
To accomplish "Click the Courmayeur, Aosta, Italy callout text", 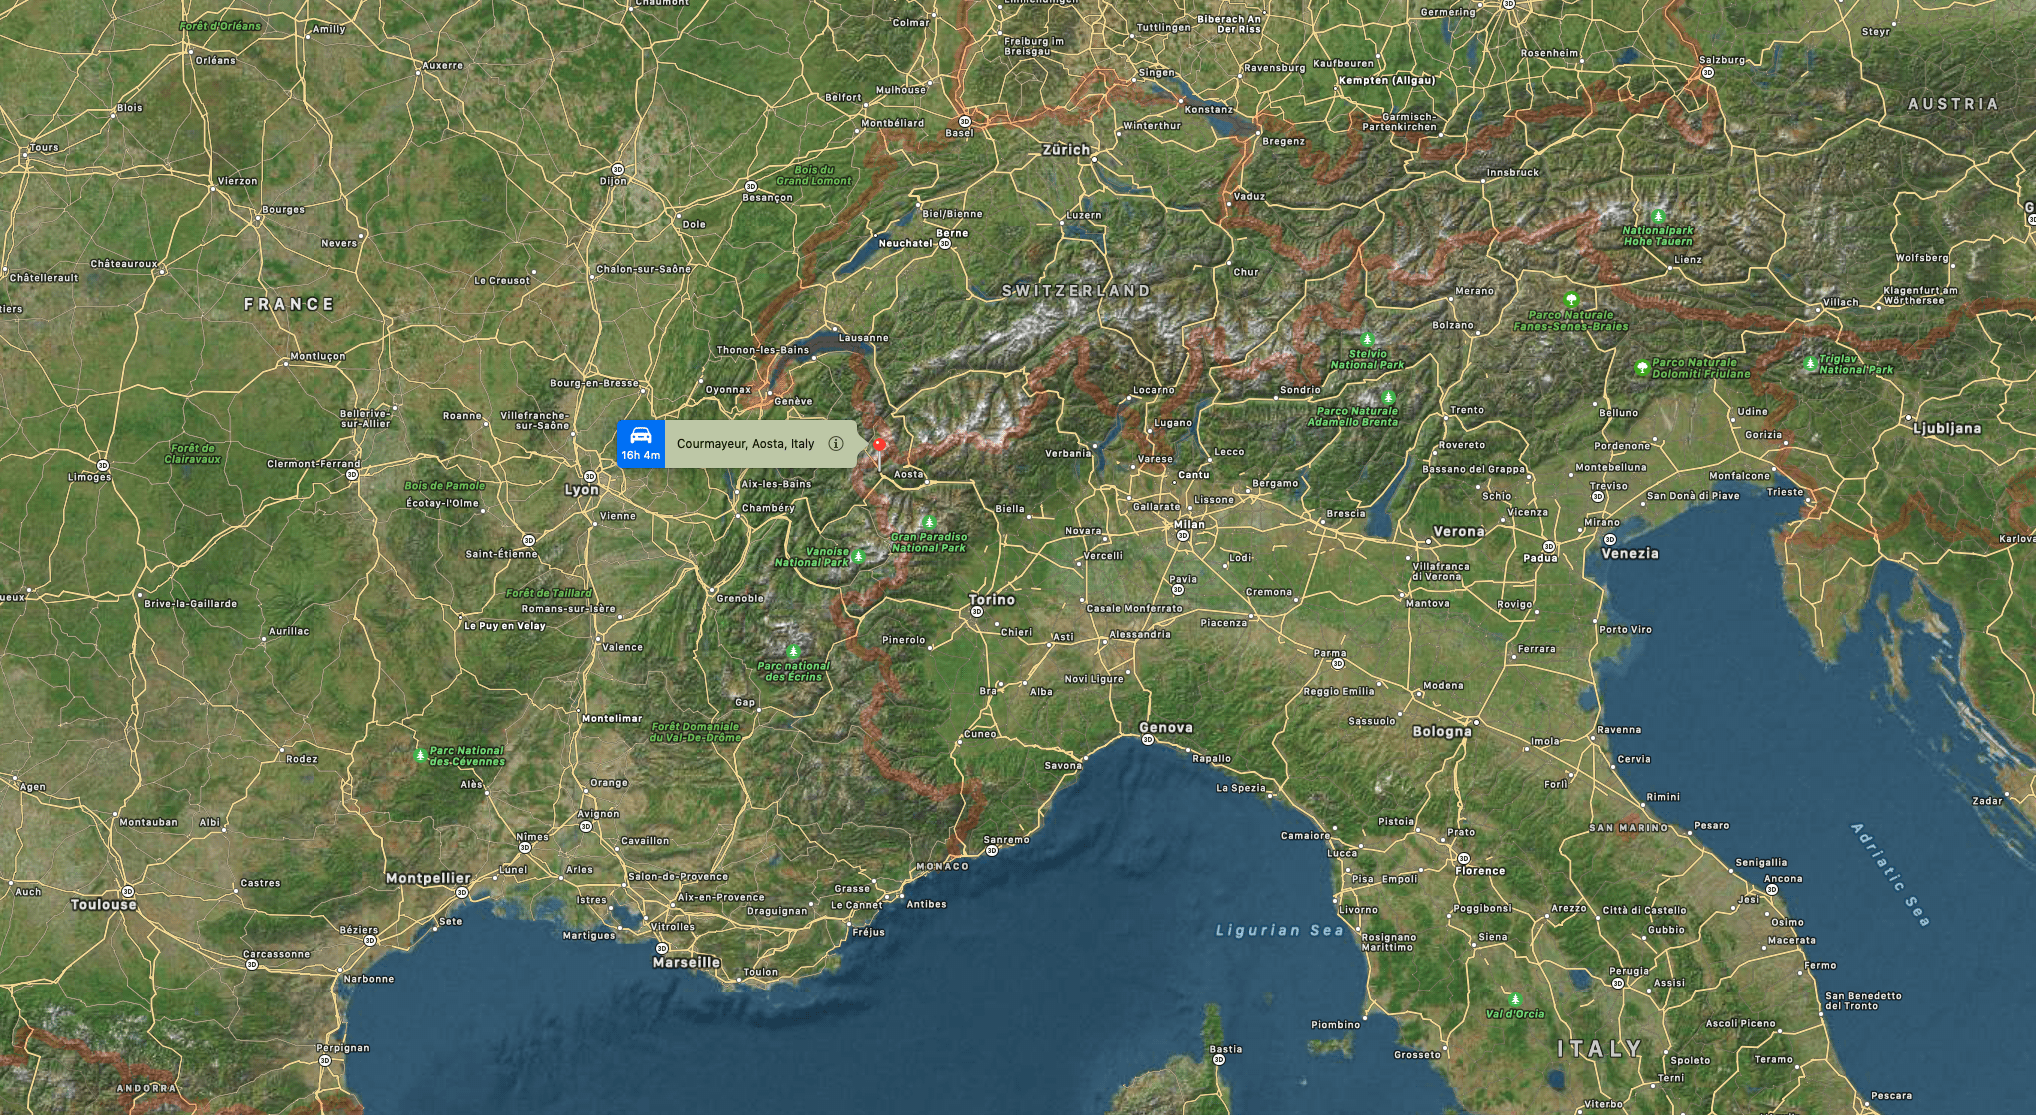I will (746, 444).
